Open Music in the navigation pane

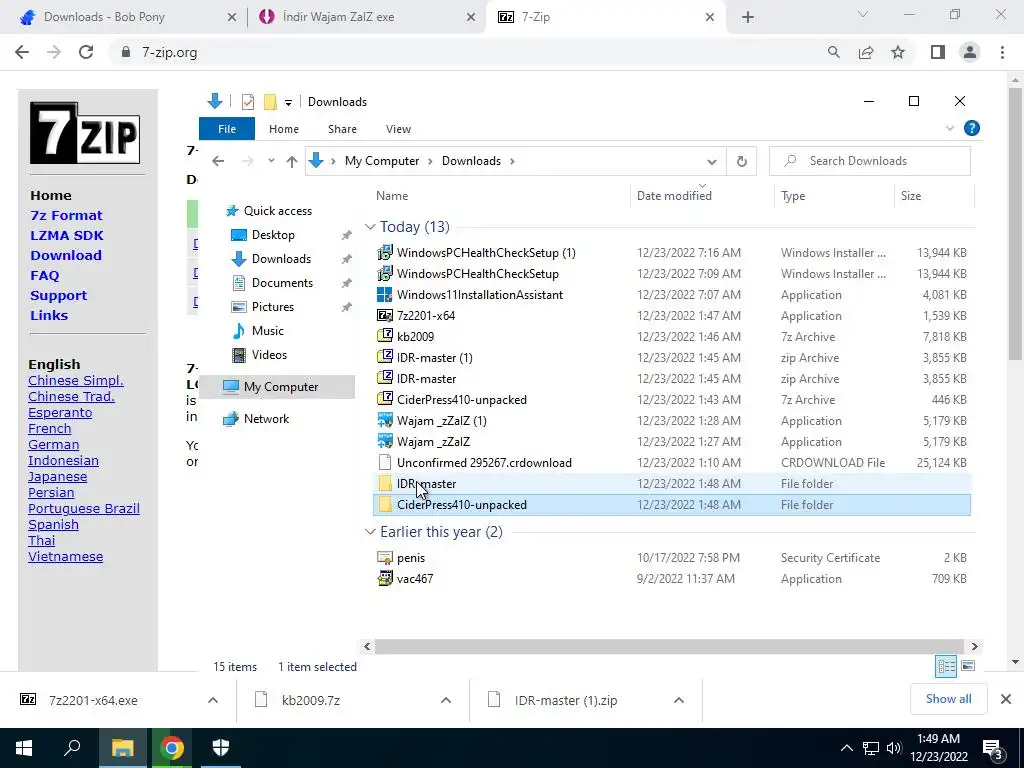(267, 330)
